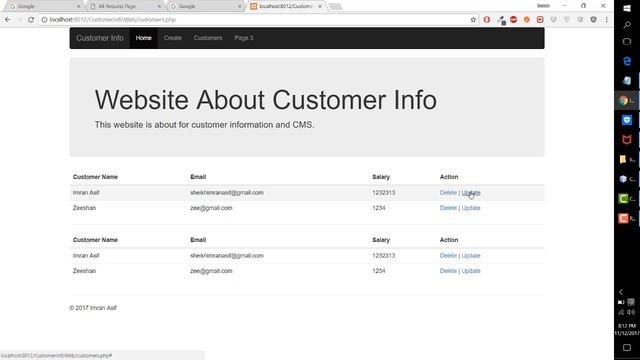Open the Page 3 nav item

[x=244, y=38]
